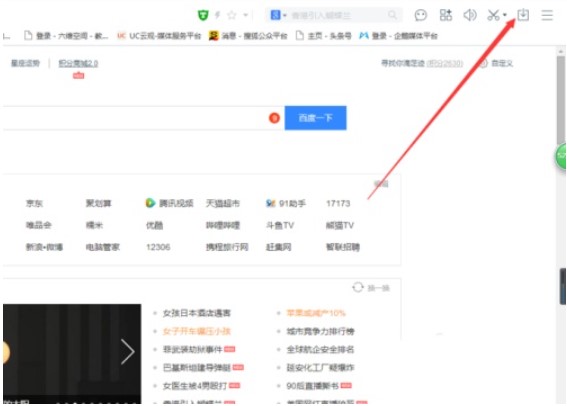Open the 企鹅媒体平台 login bookmark
This screenshot has height=406, width=567.
398,36
